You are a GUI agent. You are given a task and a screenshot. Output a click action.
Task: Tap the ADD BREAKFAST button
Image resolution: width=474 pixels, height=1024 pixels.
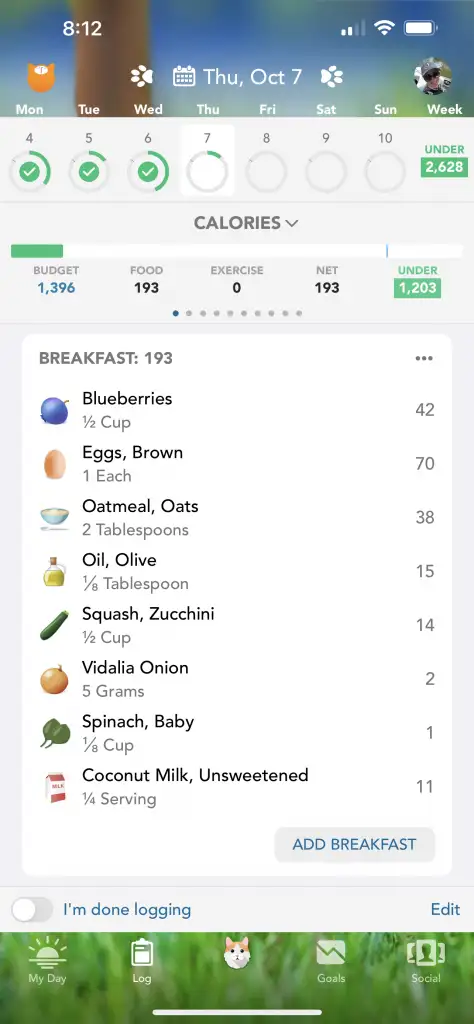point(355,844)
